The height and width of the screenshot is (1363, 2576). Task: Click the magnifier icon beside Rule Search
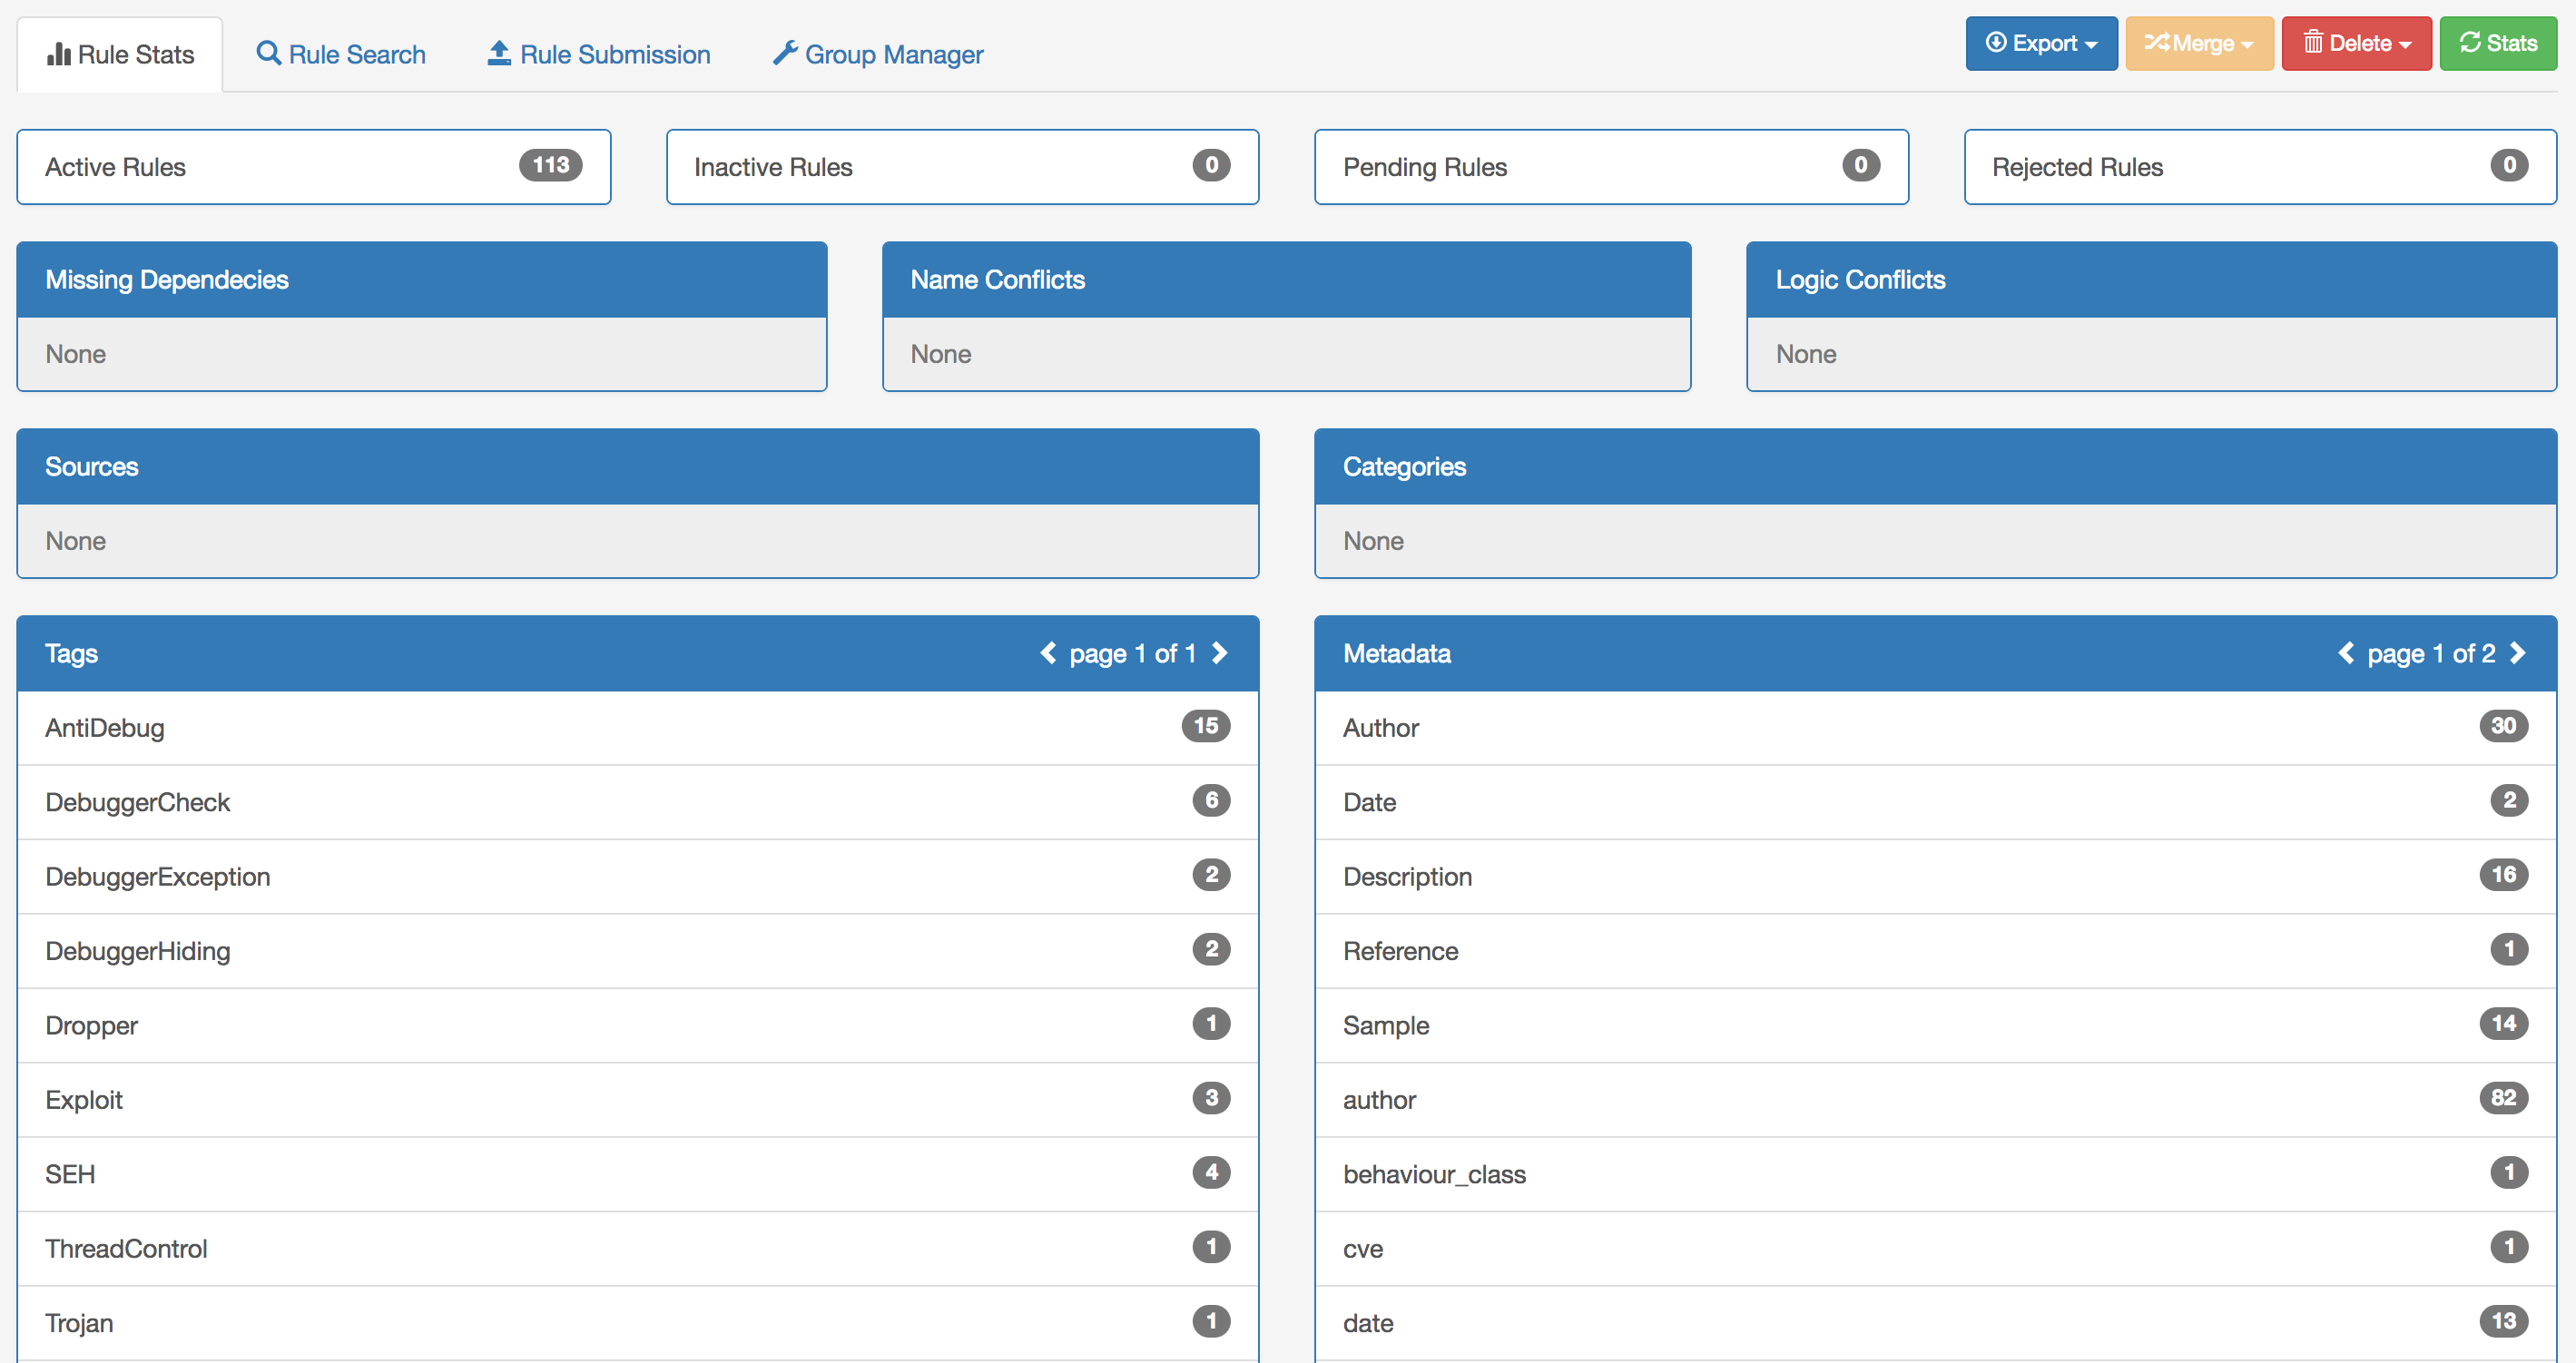[x=268, y=53]
